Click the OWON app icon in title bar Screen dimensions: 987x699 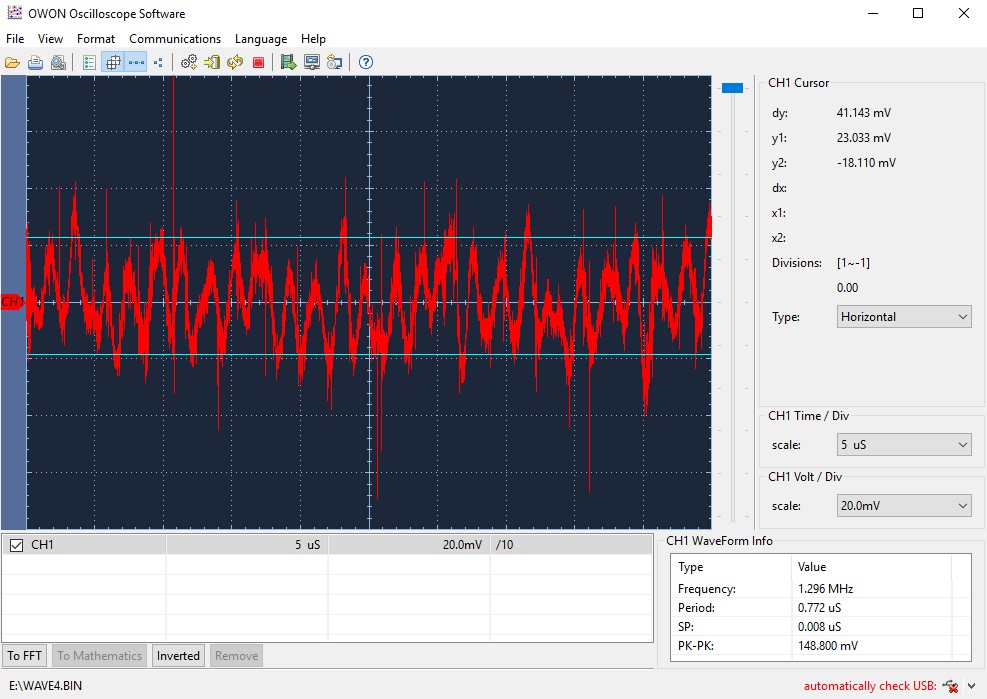14,13
